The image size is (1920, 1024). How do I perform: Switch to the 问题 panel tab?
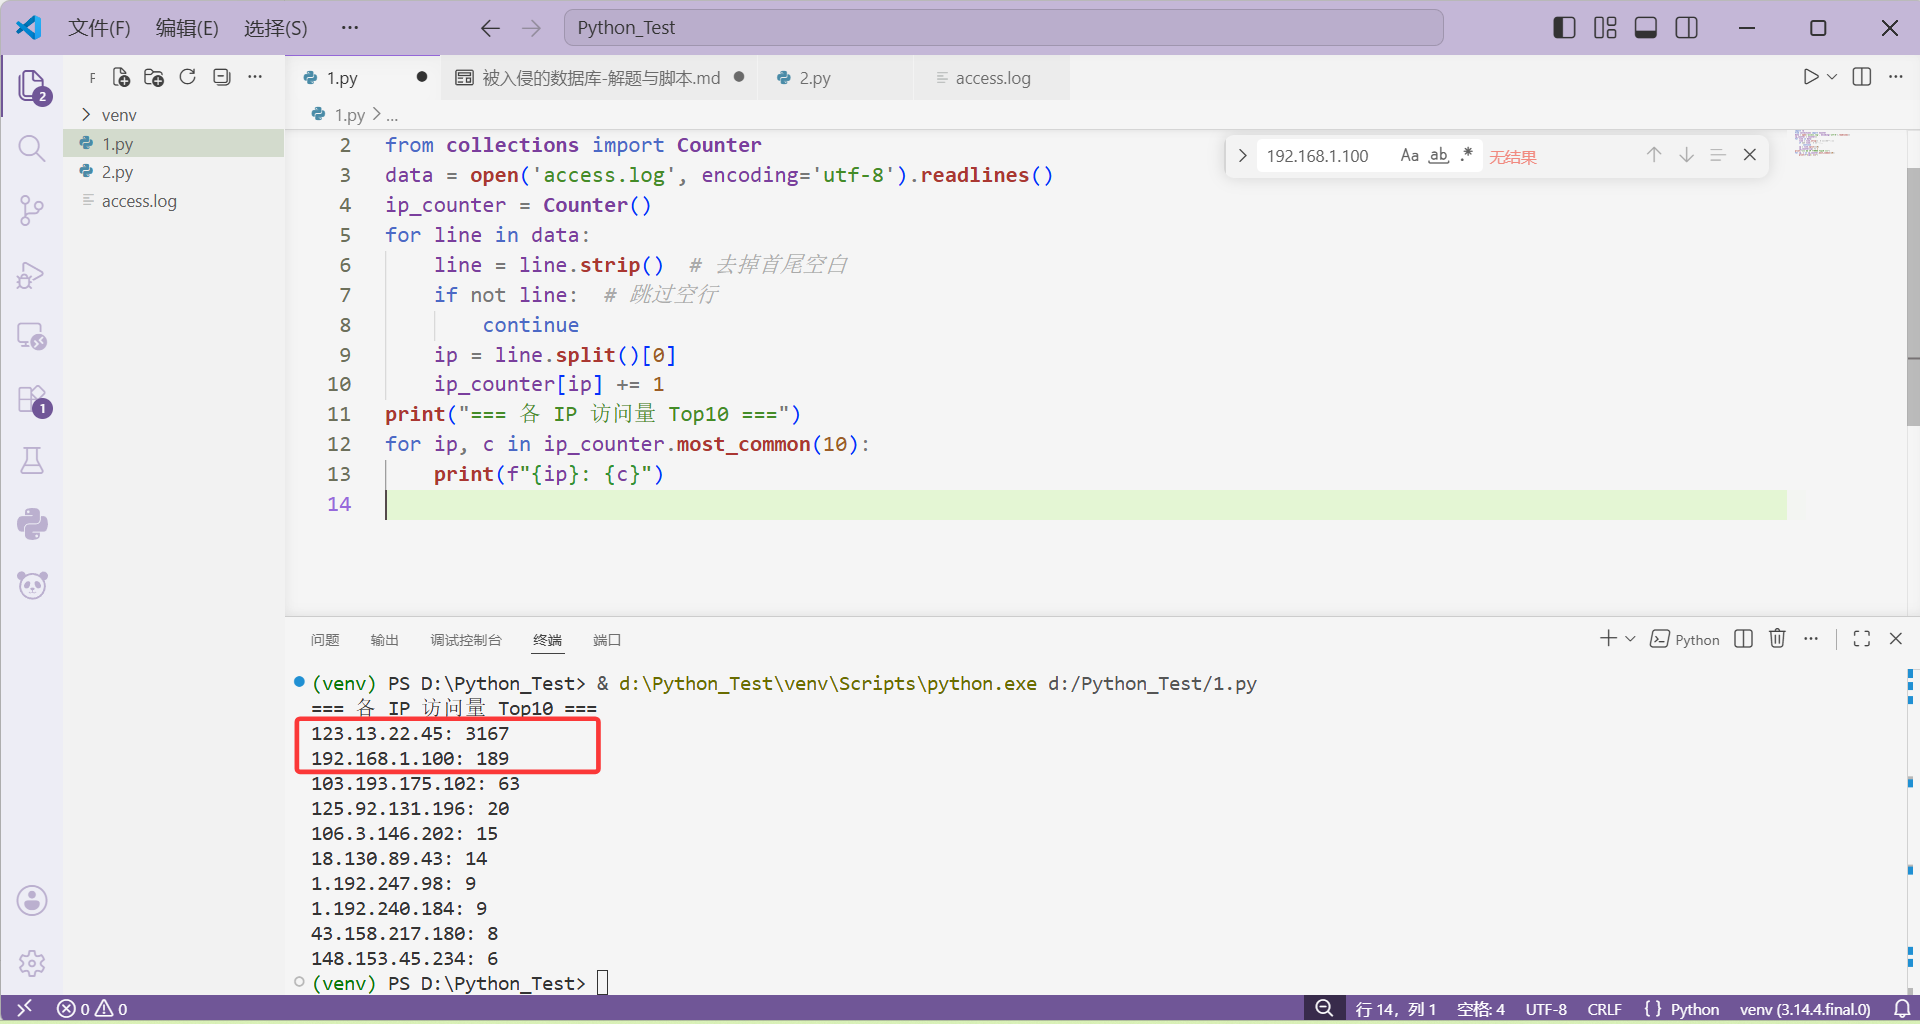point(325,640)
